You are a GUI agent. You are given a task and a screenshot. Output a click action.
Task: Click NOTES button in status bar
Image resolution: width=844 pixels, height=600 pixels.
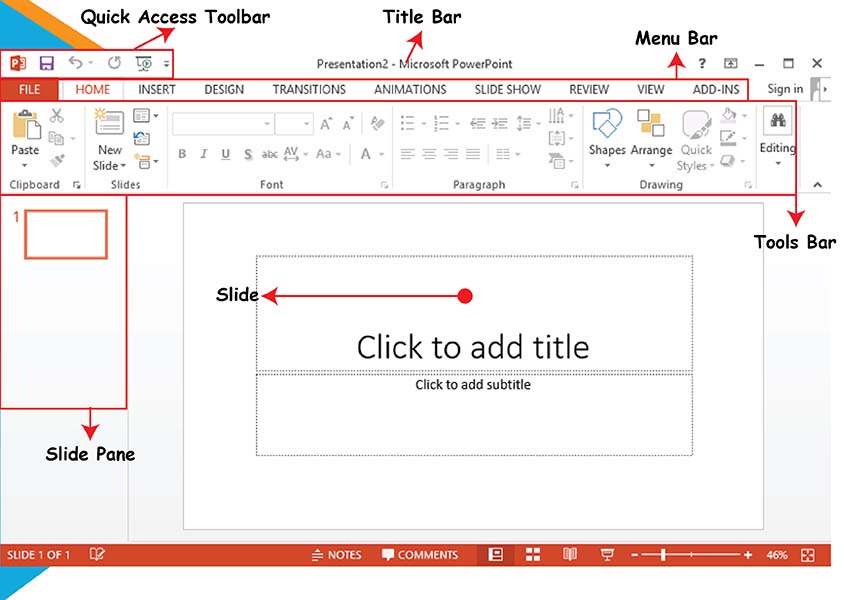coord(336,555)
